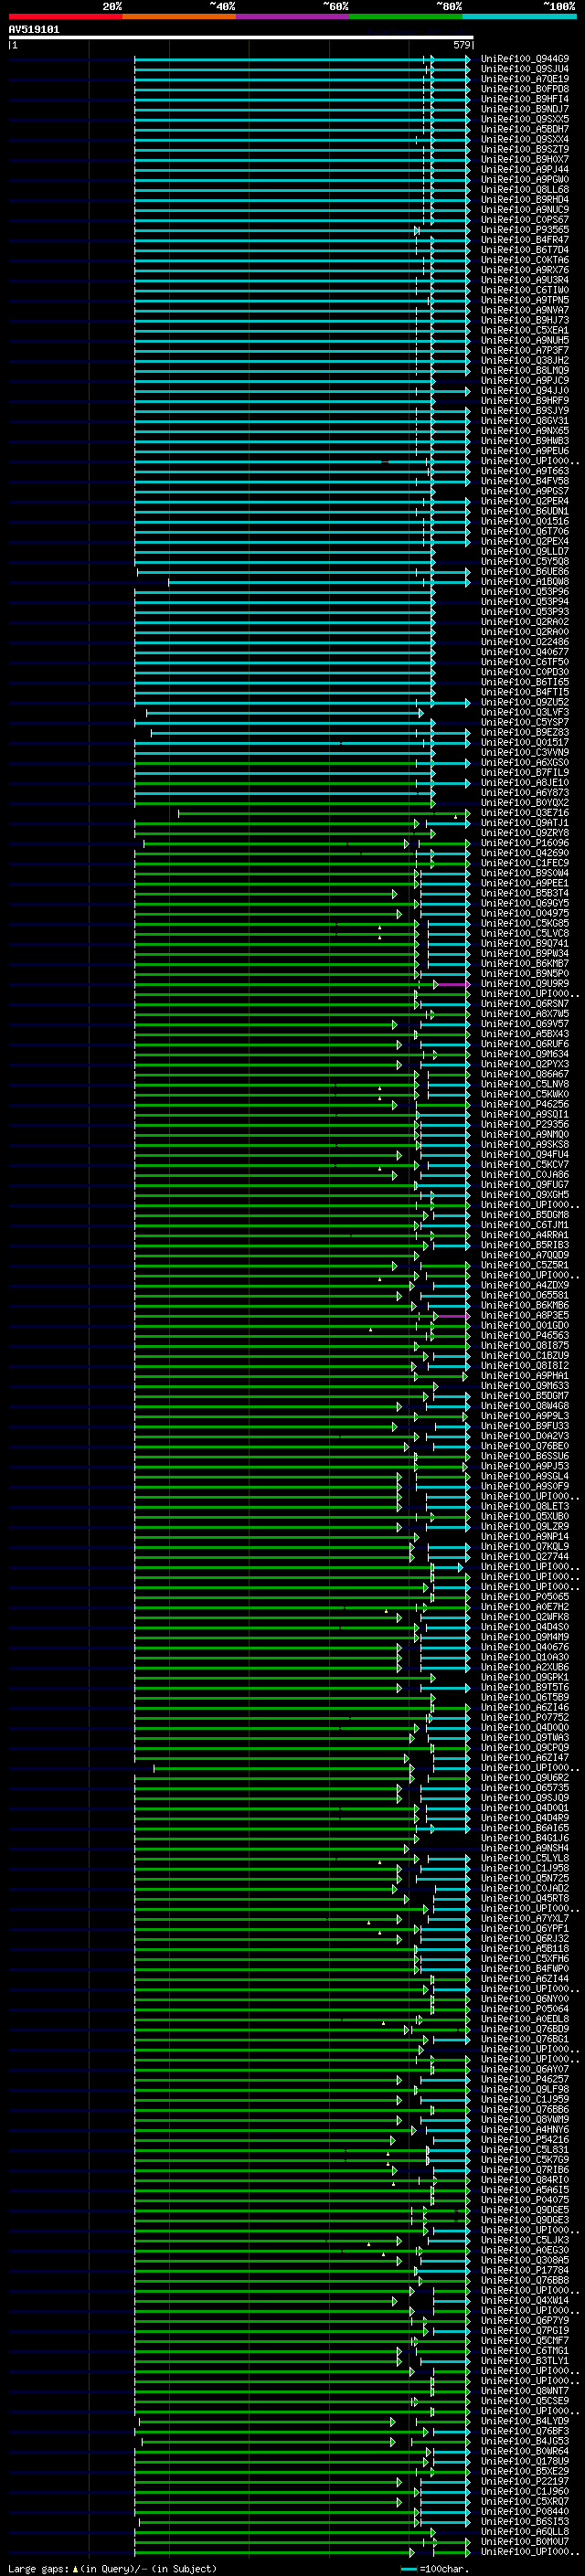Viewport: 585px width, 2576px height.
Task: Select label UniRef100_C5XEA1
Action: 525,330
